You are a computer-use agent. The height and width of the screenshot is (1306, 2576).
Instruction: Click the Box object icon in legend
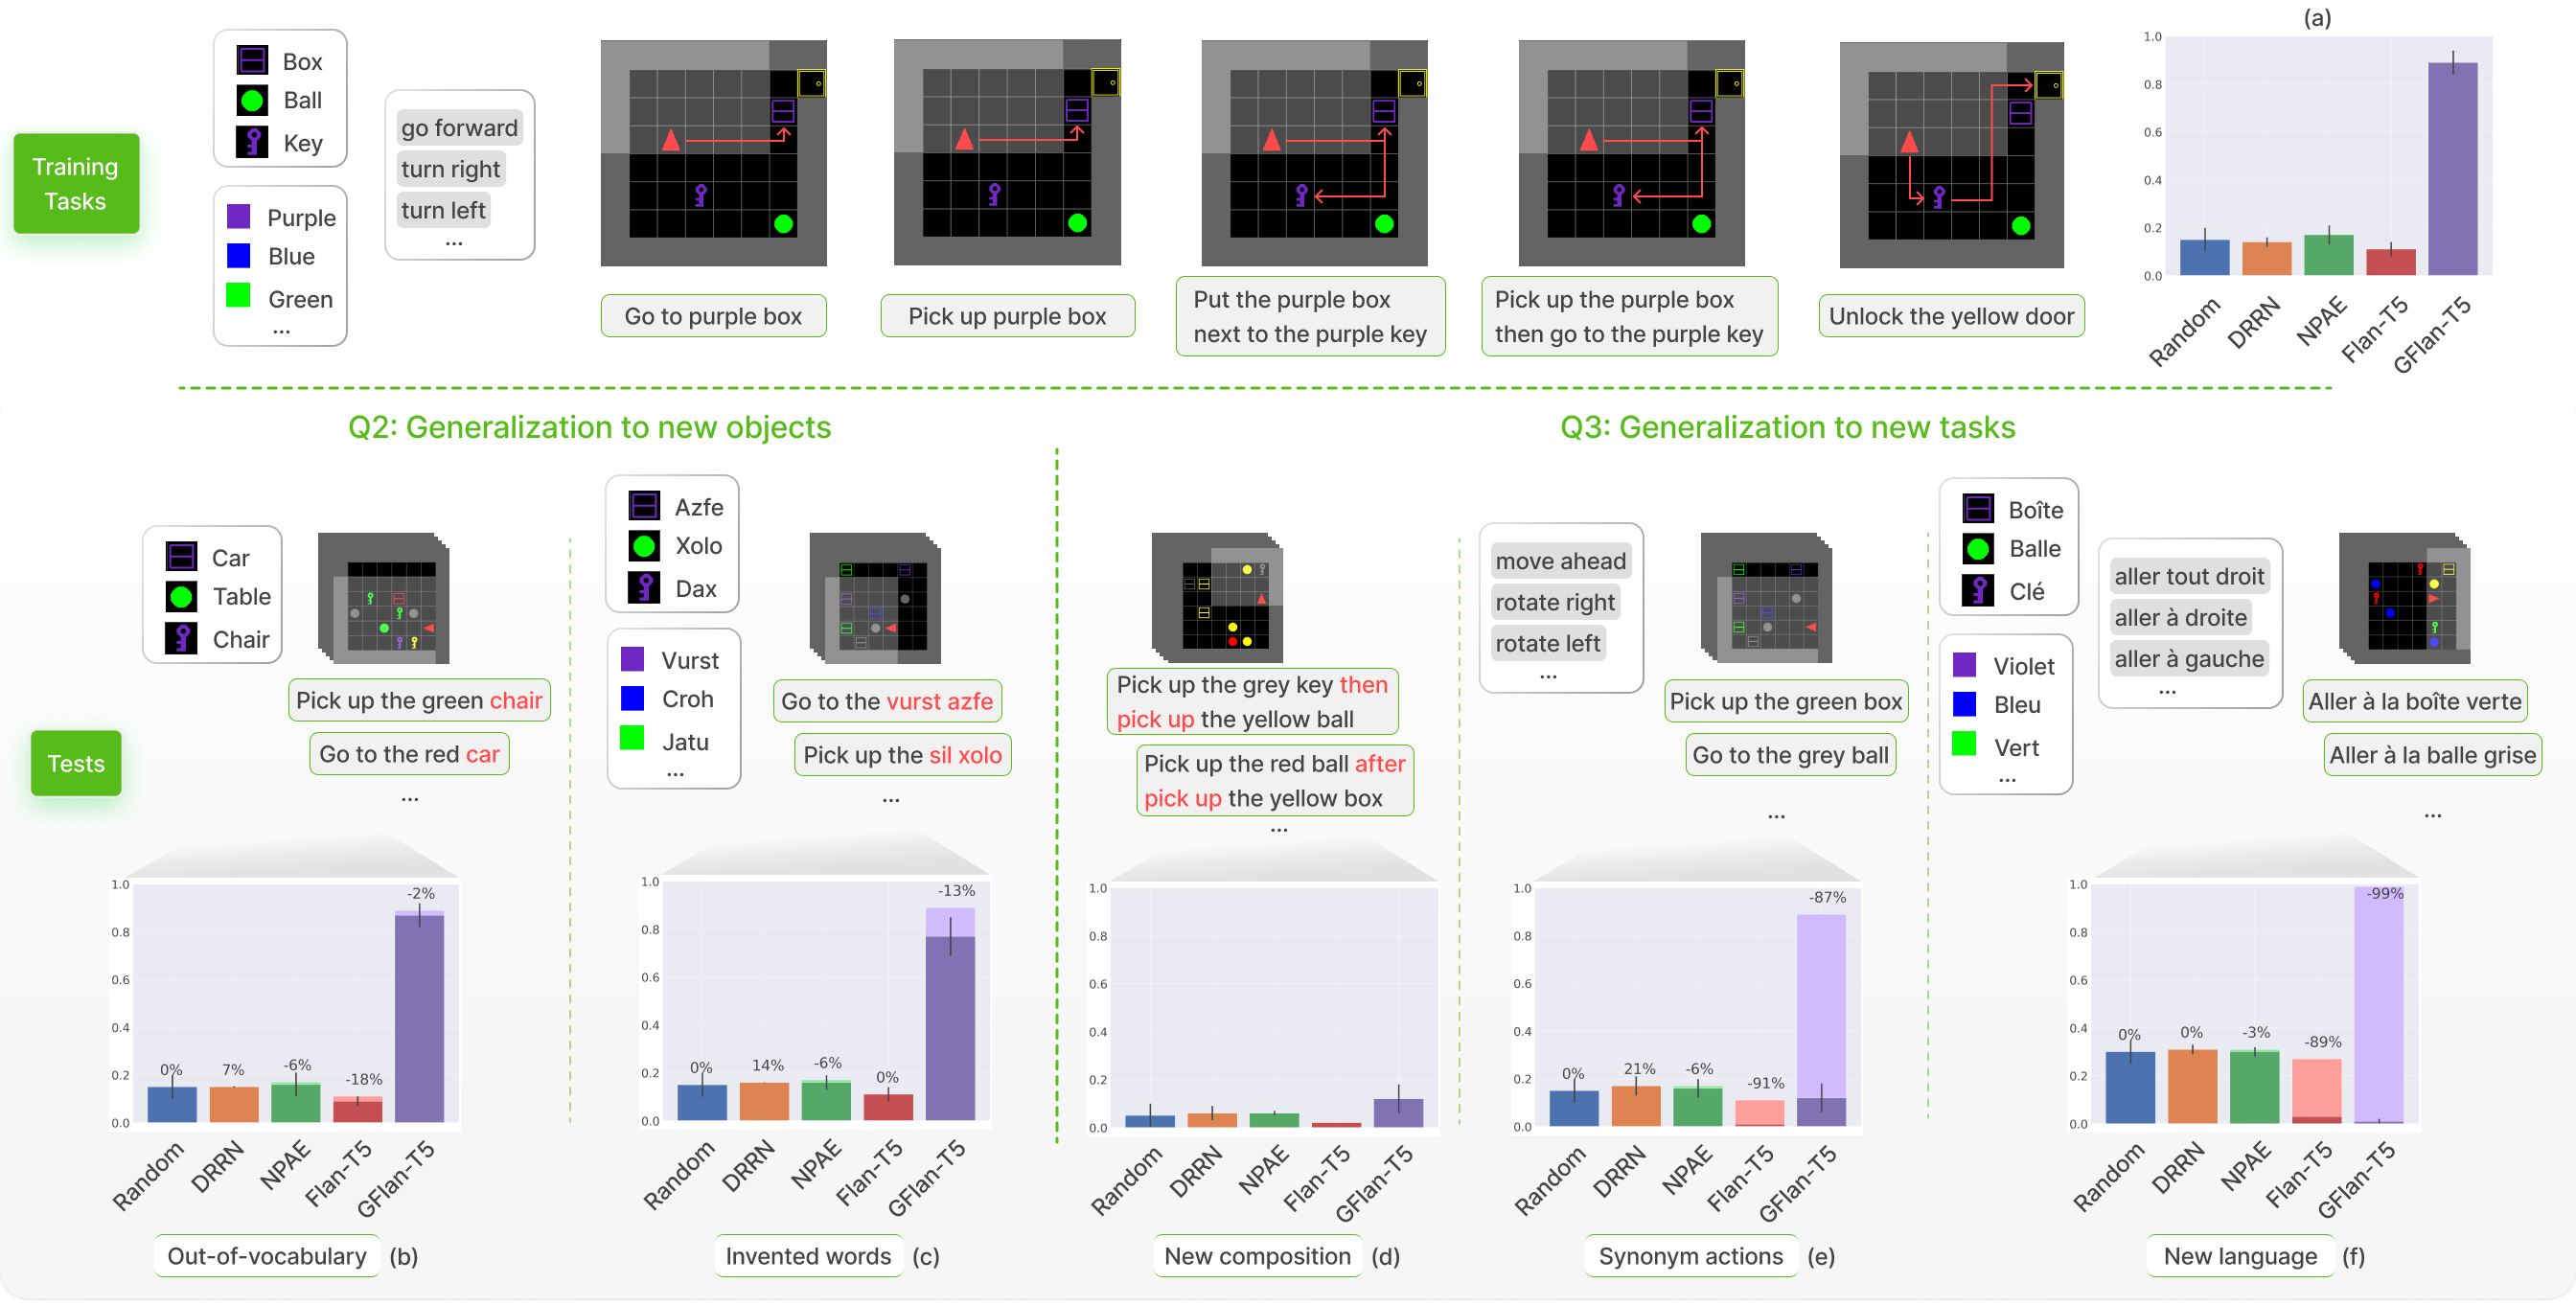[x=253, y=61]
